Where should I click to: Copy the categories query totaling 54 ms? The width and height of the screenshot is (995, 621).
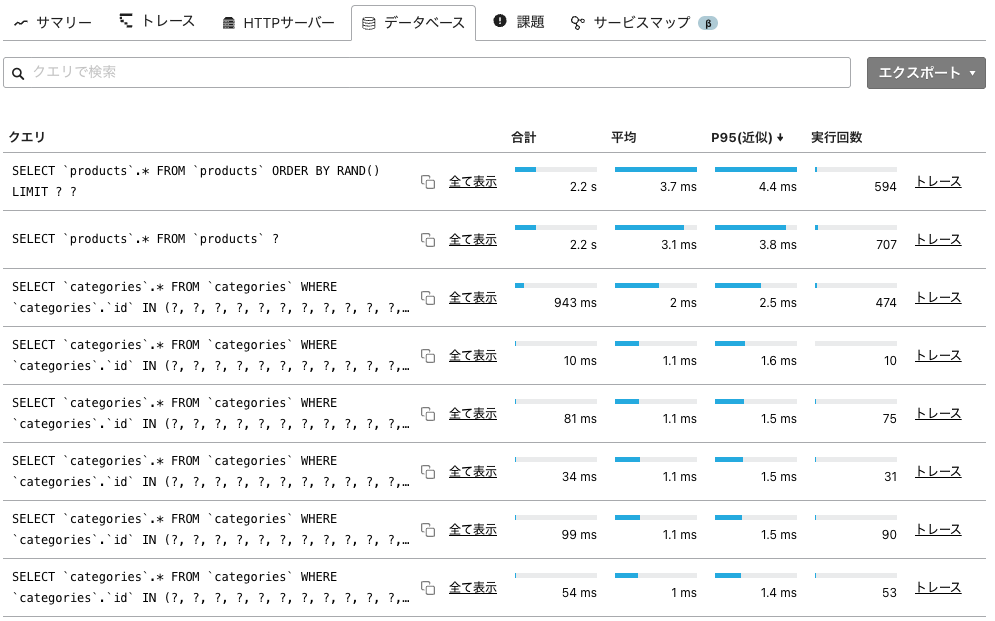[x=428, y=588]
